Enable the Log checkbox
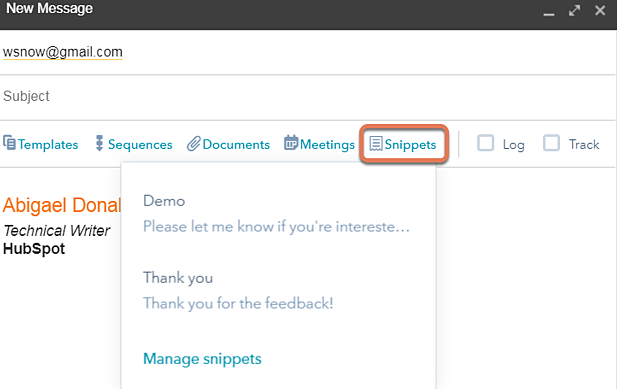 [485, 143]
